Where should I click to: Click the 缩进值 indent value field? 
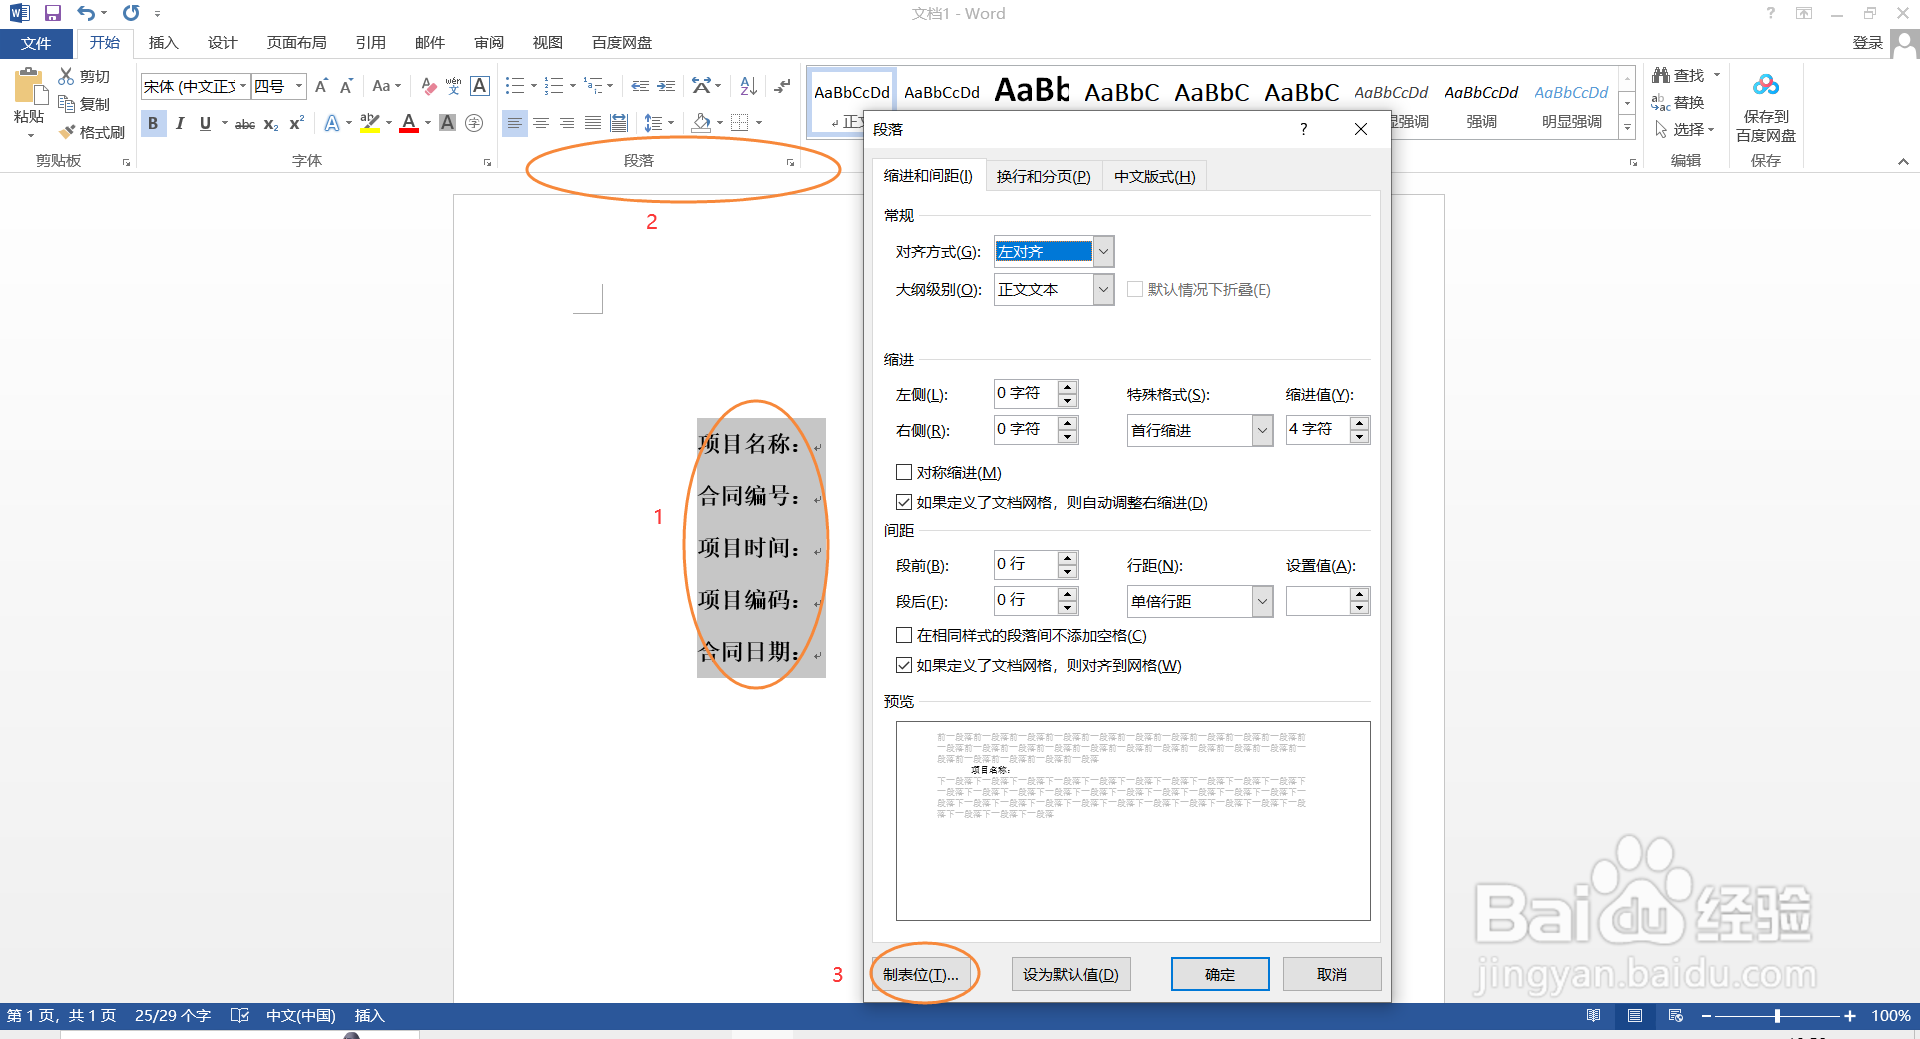click(1318, 430)
